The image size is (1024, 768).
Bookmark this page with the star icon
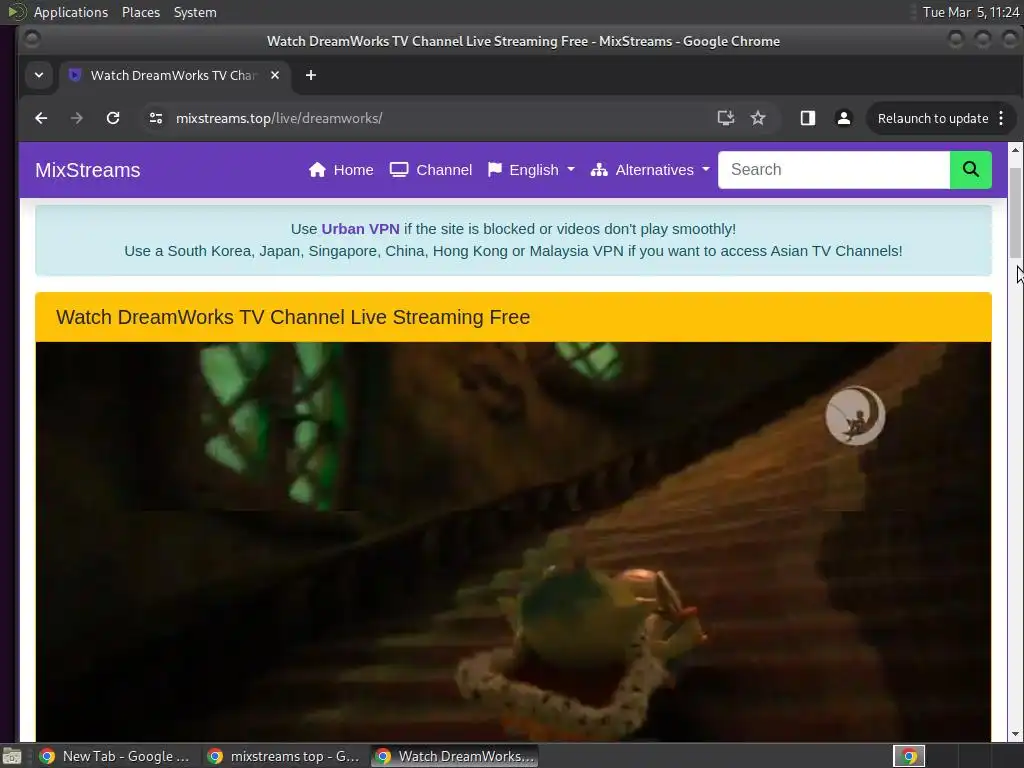coord(758,118)
